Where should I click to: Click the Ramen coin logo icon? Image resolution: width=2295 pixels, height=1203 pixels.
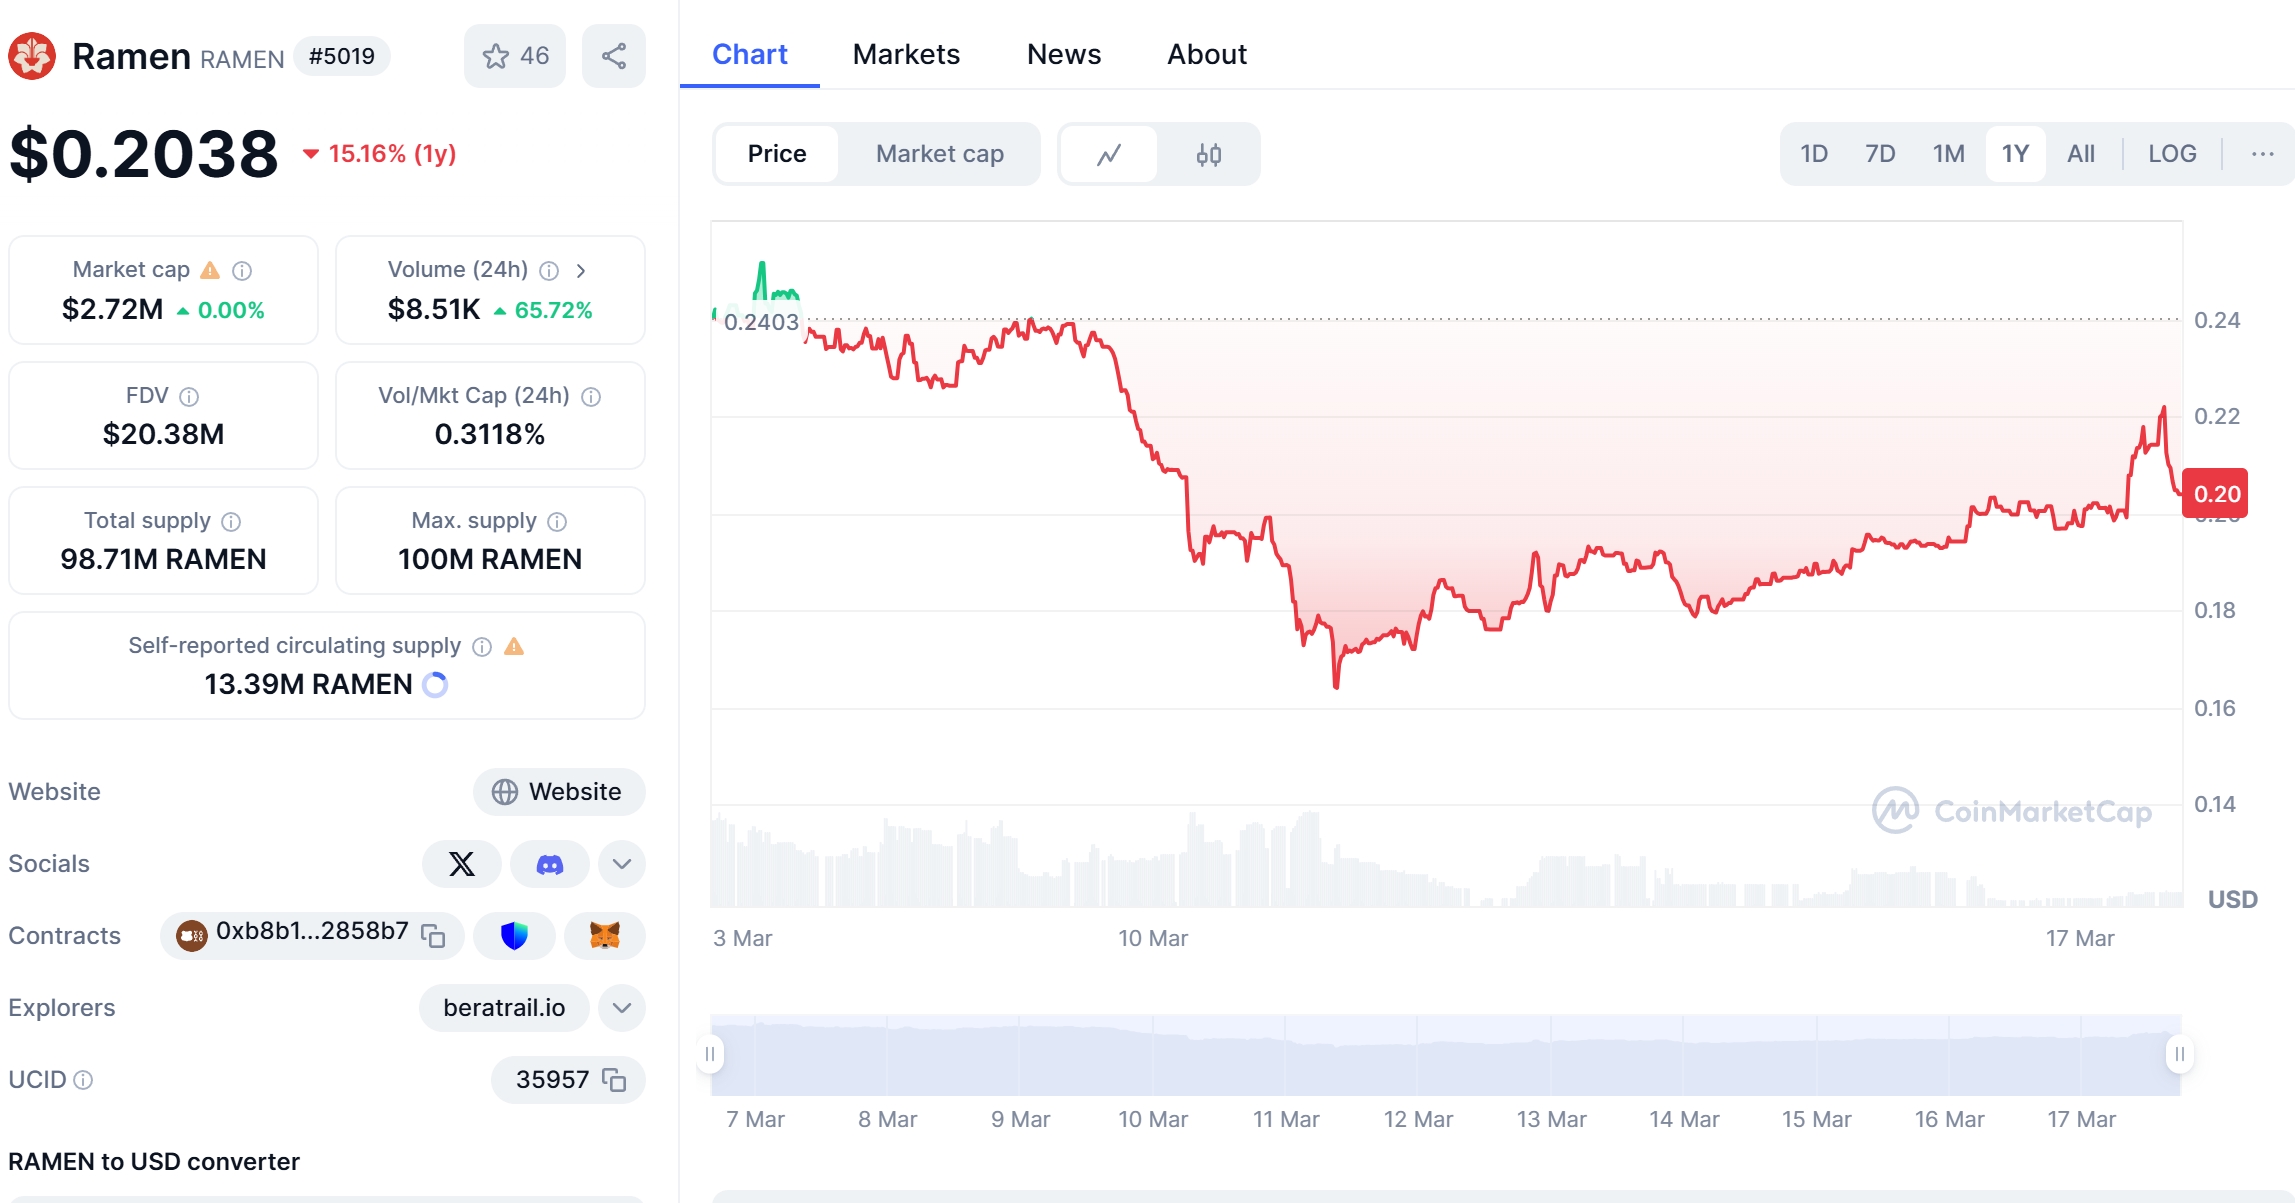pos(32,56)
